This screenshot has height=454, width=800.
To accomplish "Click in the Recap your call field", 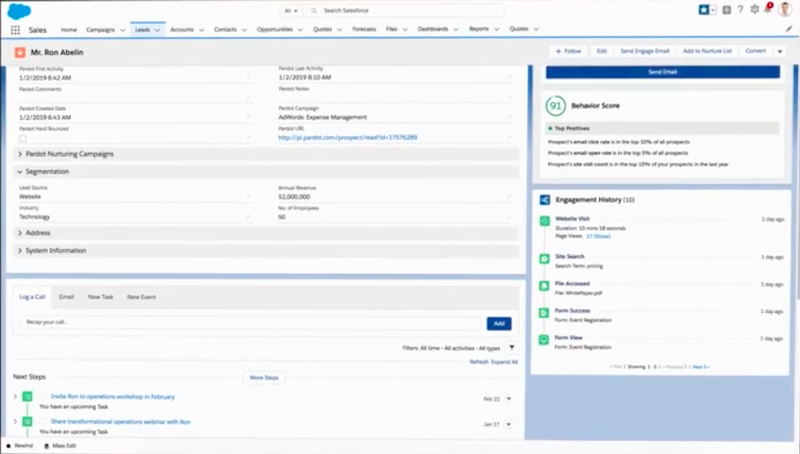I will tap(251, 322).
